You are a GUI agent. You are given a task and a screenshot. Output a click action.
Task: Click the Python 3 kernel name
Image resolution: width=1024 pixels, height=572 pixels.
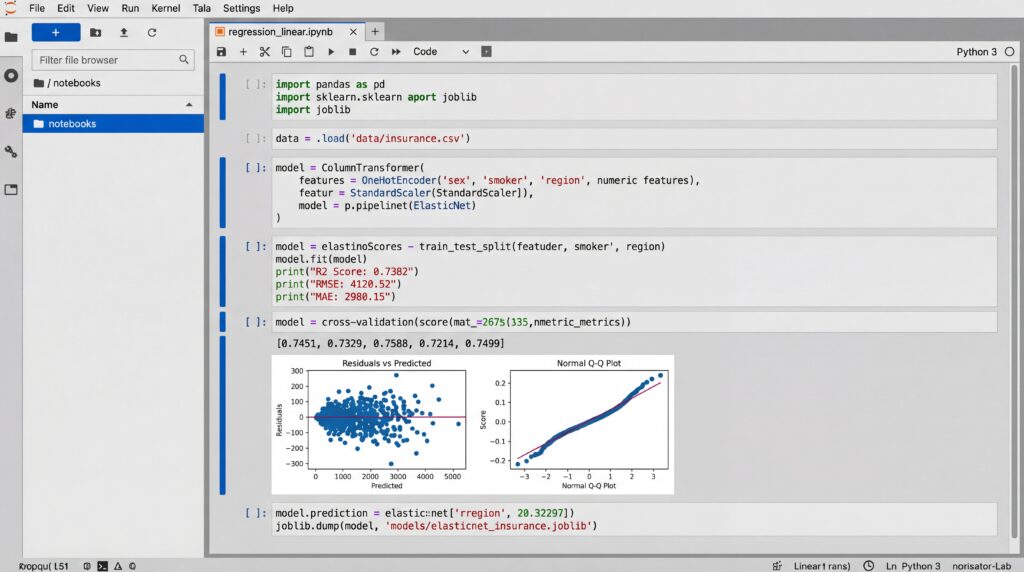(x=976, y=52)
